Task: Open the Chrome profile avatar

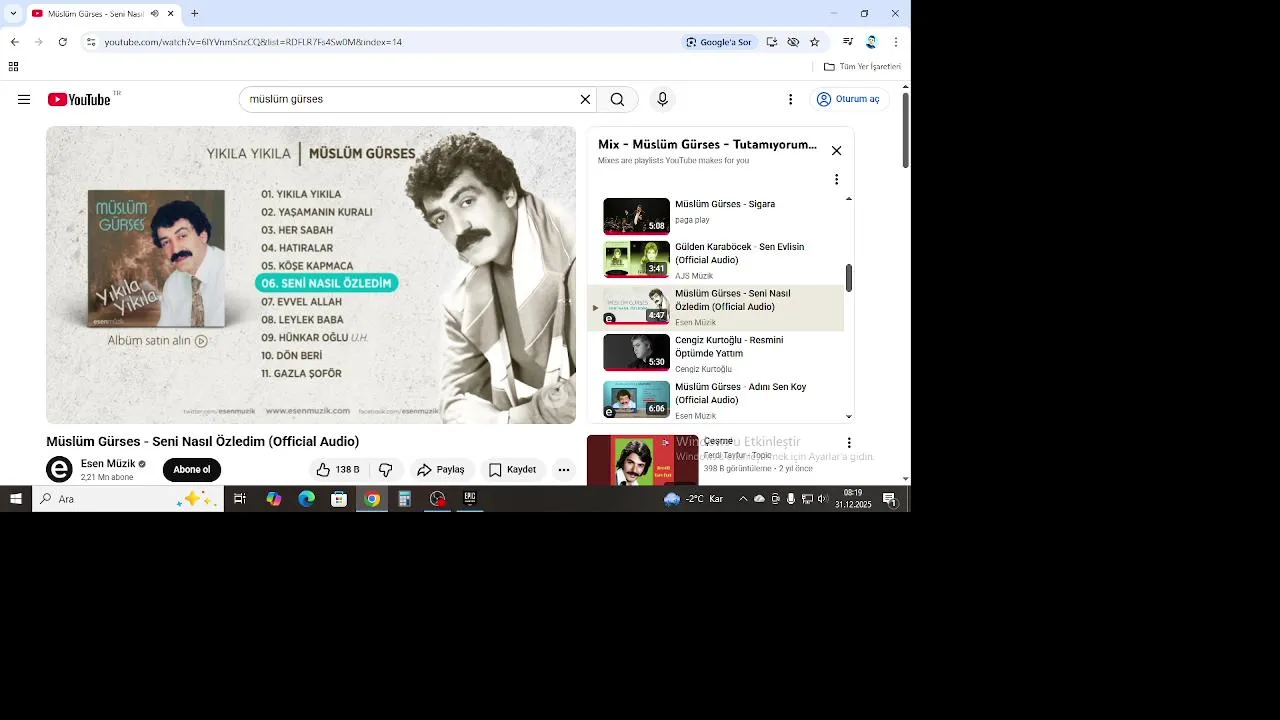Action: (871, 42)
